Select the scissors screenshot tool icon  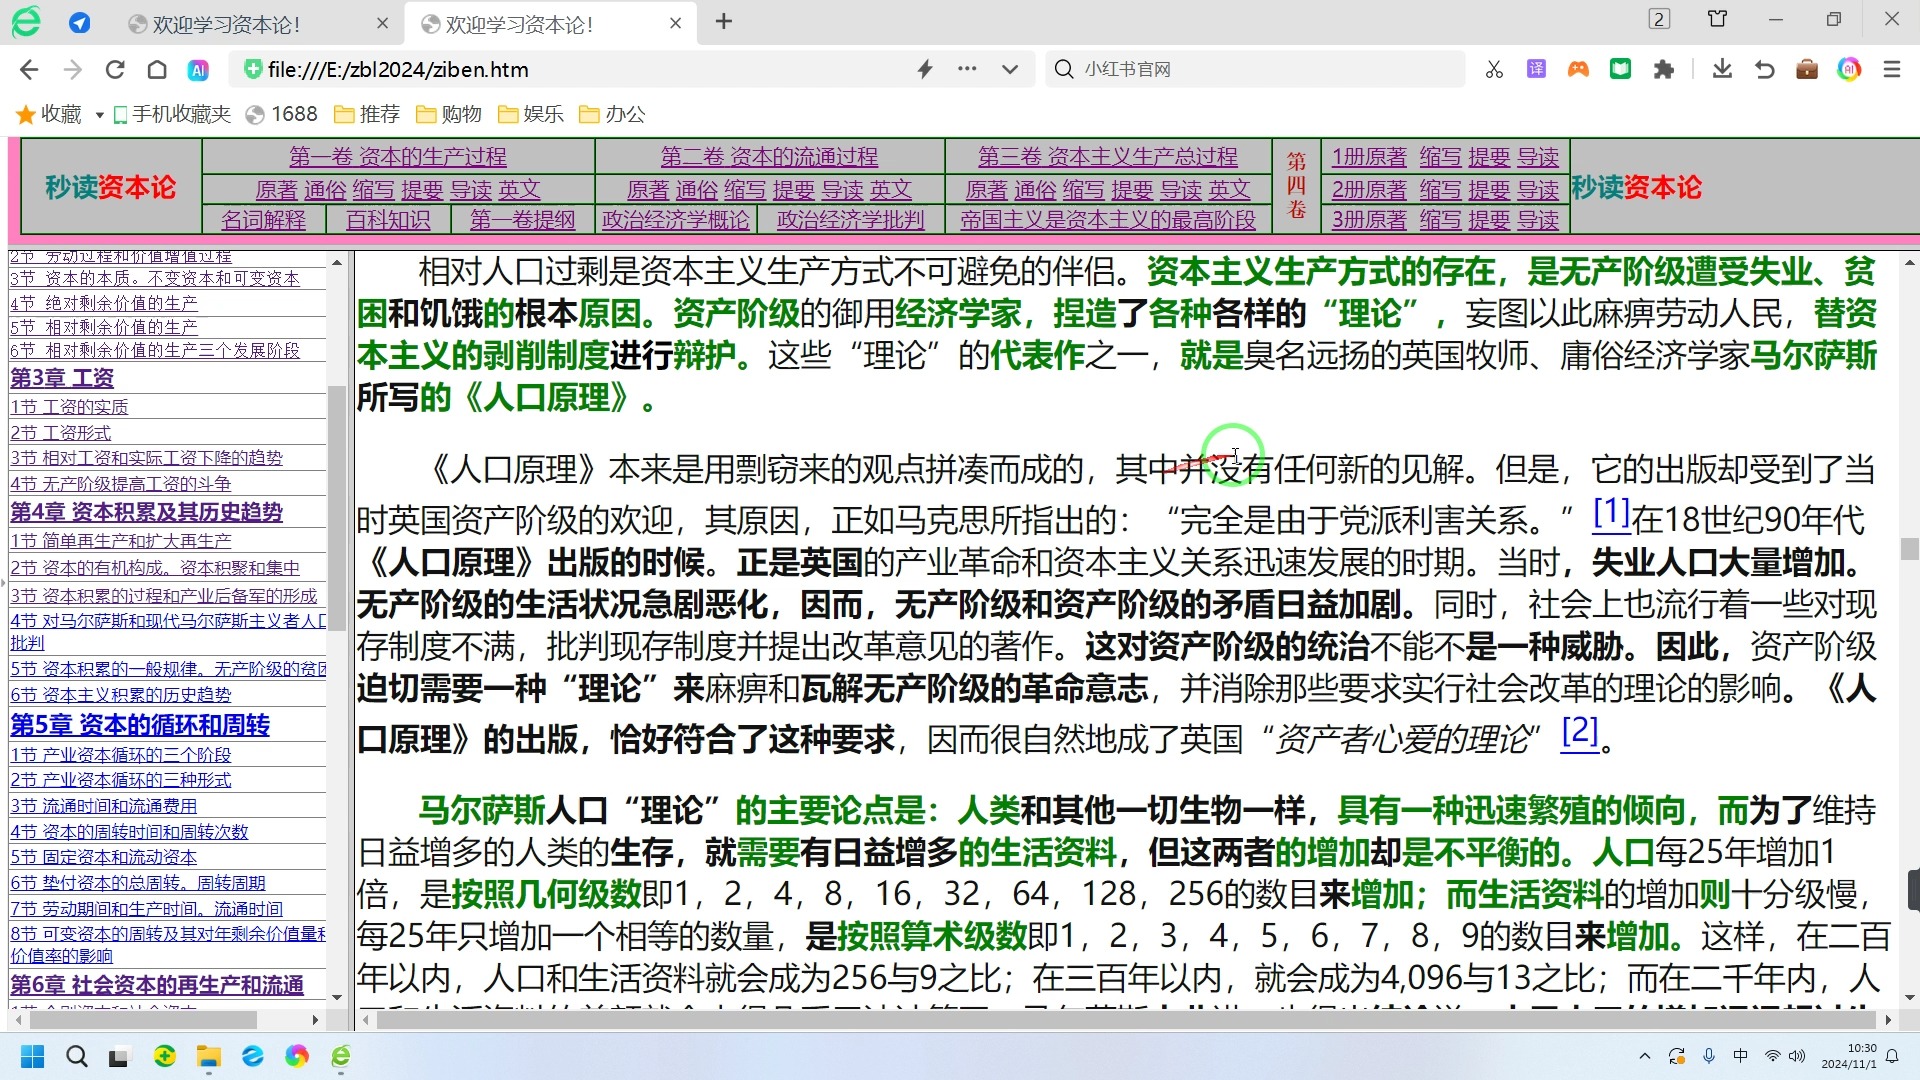pyautogui.click(x=1494, y=69)
